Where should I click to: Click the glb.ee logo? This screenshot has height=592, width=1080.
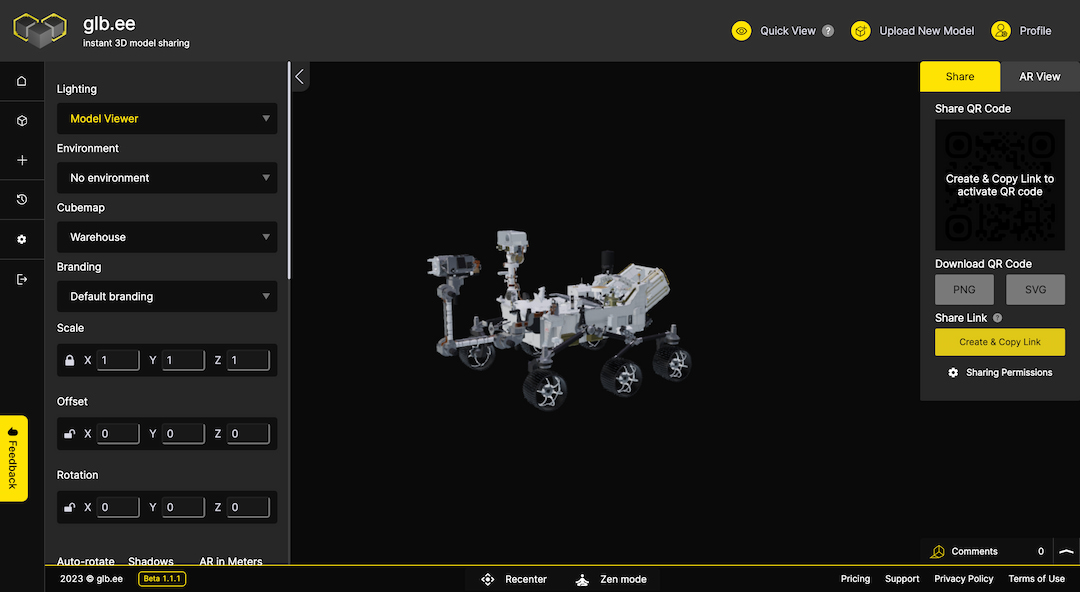pyautogui.click(x=40, y=31)
